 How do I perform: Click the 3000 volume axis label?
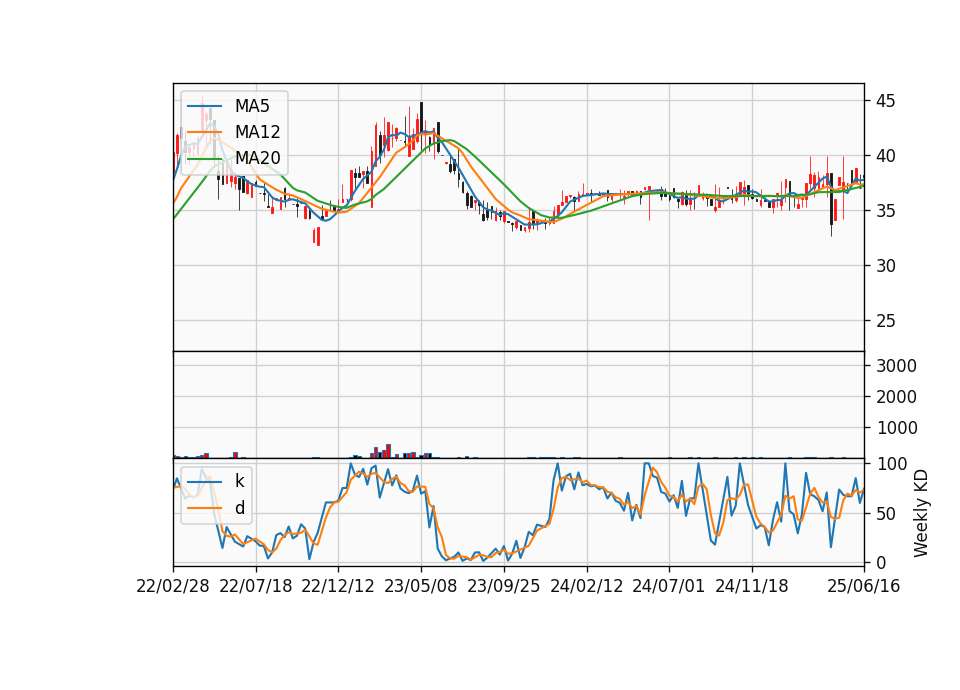point(897,366)
